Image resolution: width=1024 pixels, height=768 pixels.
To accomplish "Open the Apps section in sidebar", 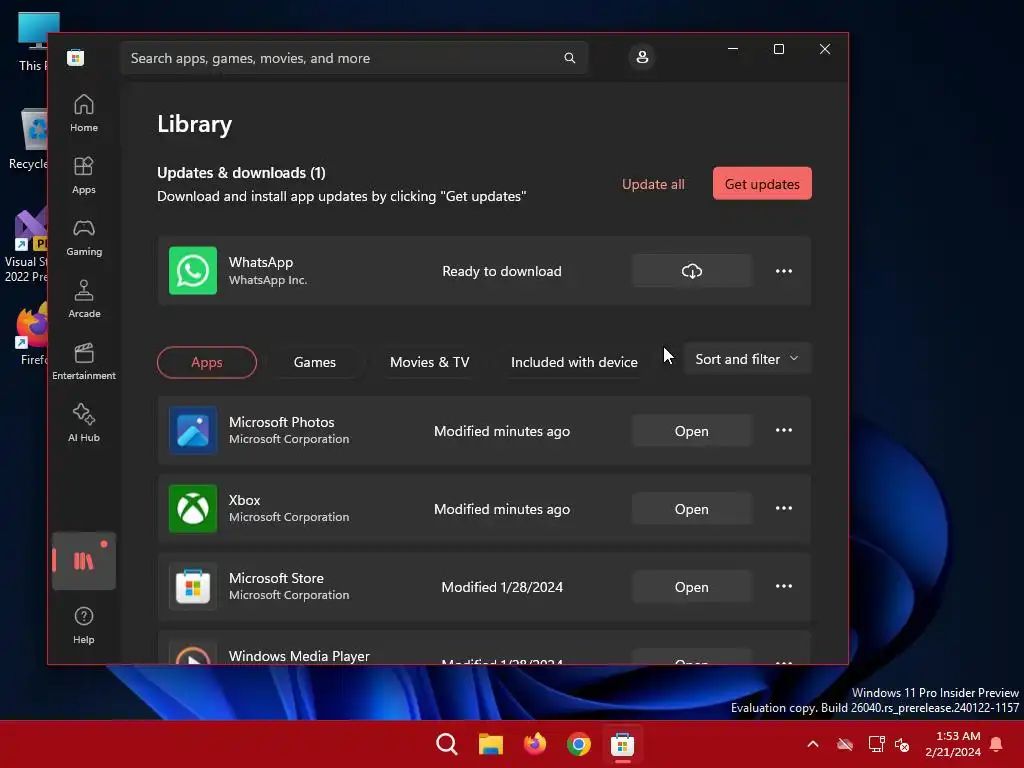I will click(84, 176).
